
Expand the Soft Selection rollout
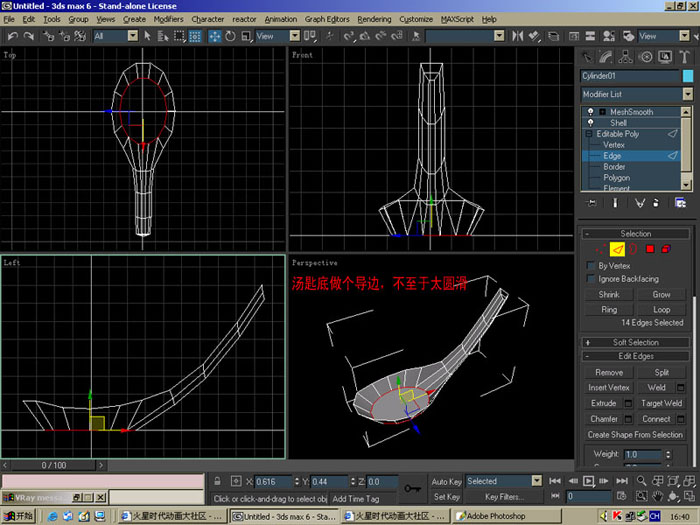coord(636,342)
